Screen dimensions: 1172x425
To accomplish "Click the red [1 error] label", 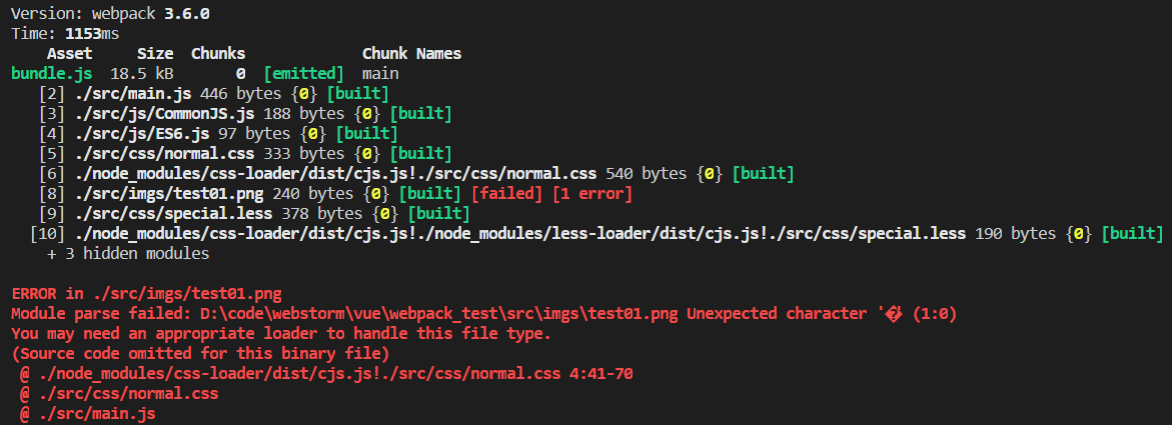I will coord(592,194).
